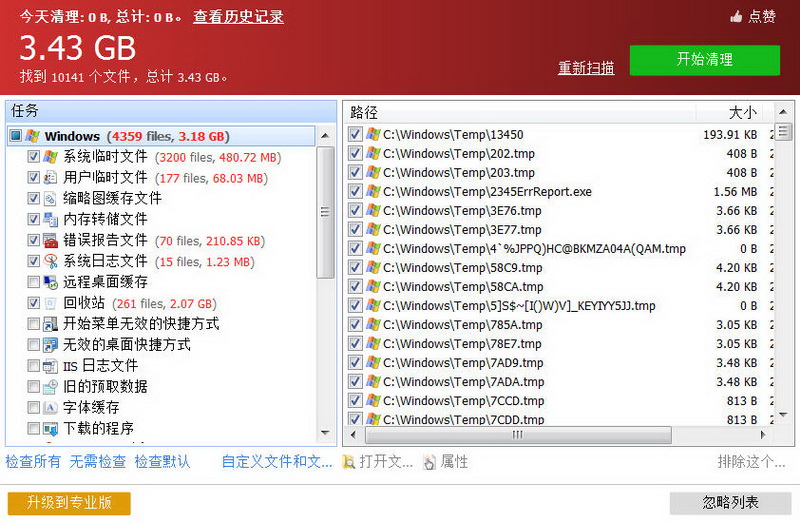Click the IIS 日志文件 icon
Image resolution: width=800 pixels, height=523 pixels.
pyautogui.click(x=51, y=366)
